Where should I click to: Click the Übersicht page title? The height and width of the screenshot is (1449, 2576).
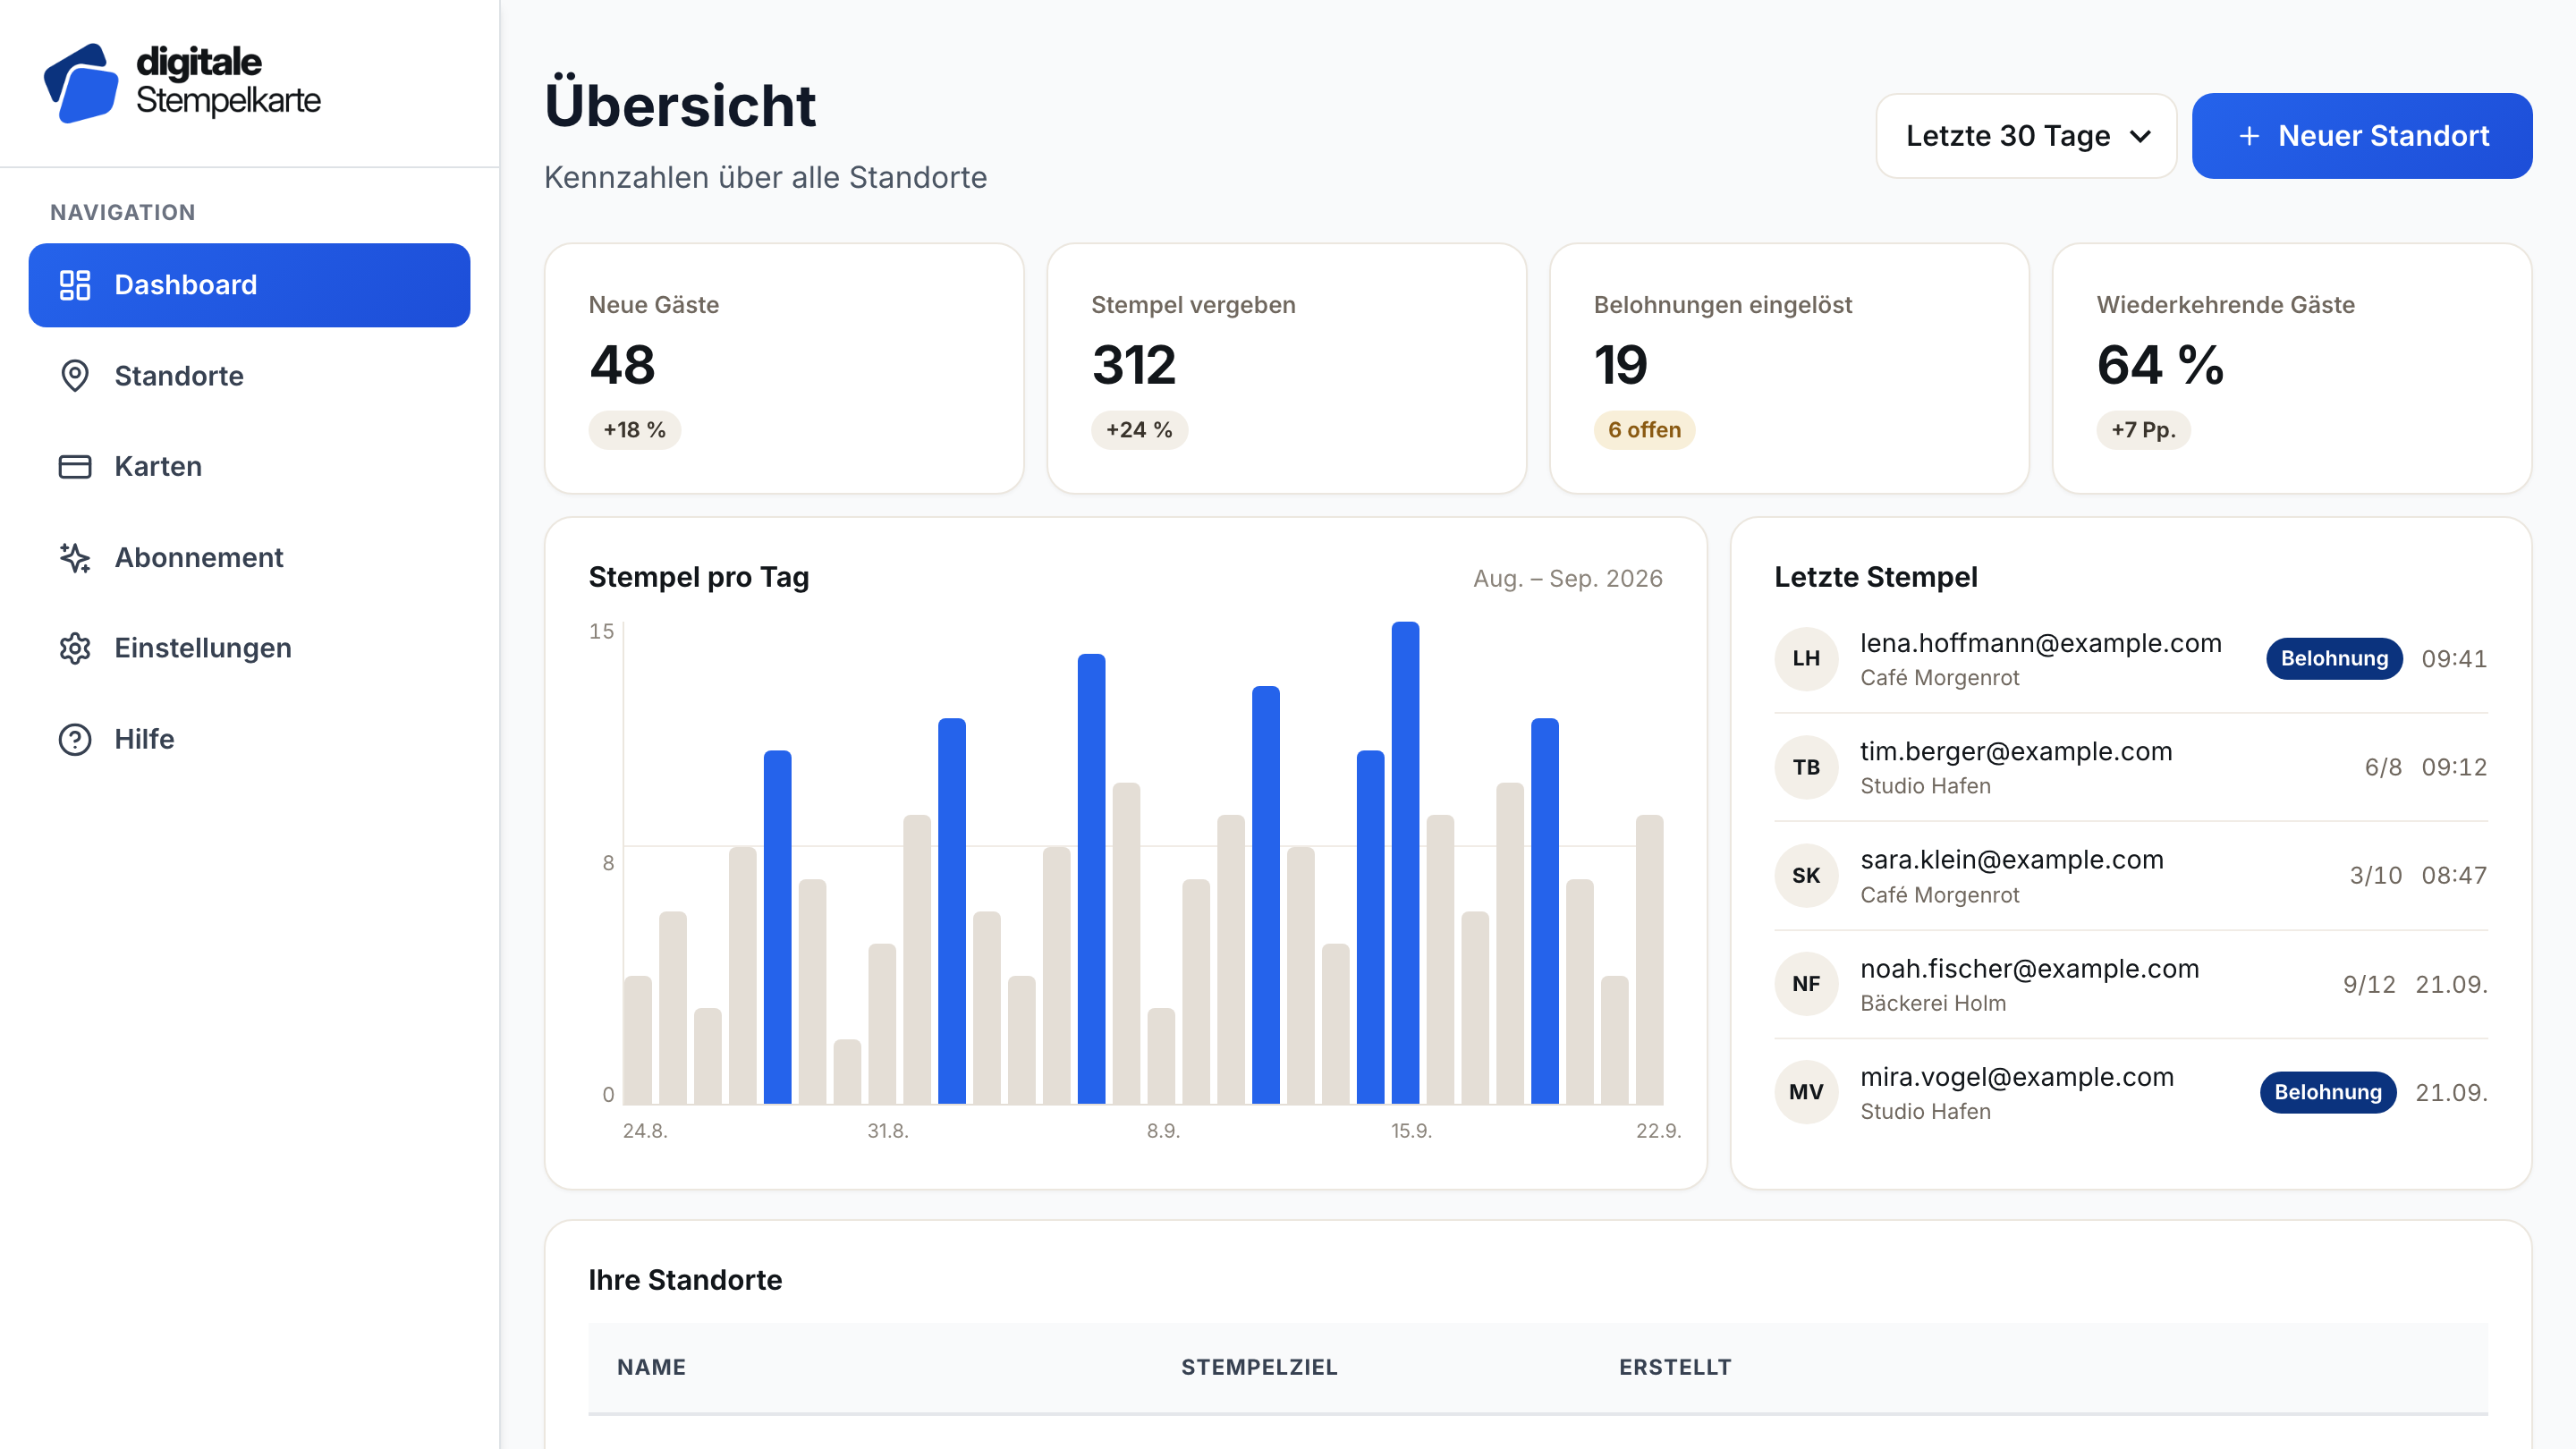click(x=680, y=105)
